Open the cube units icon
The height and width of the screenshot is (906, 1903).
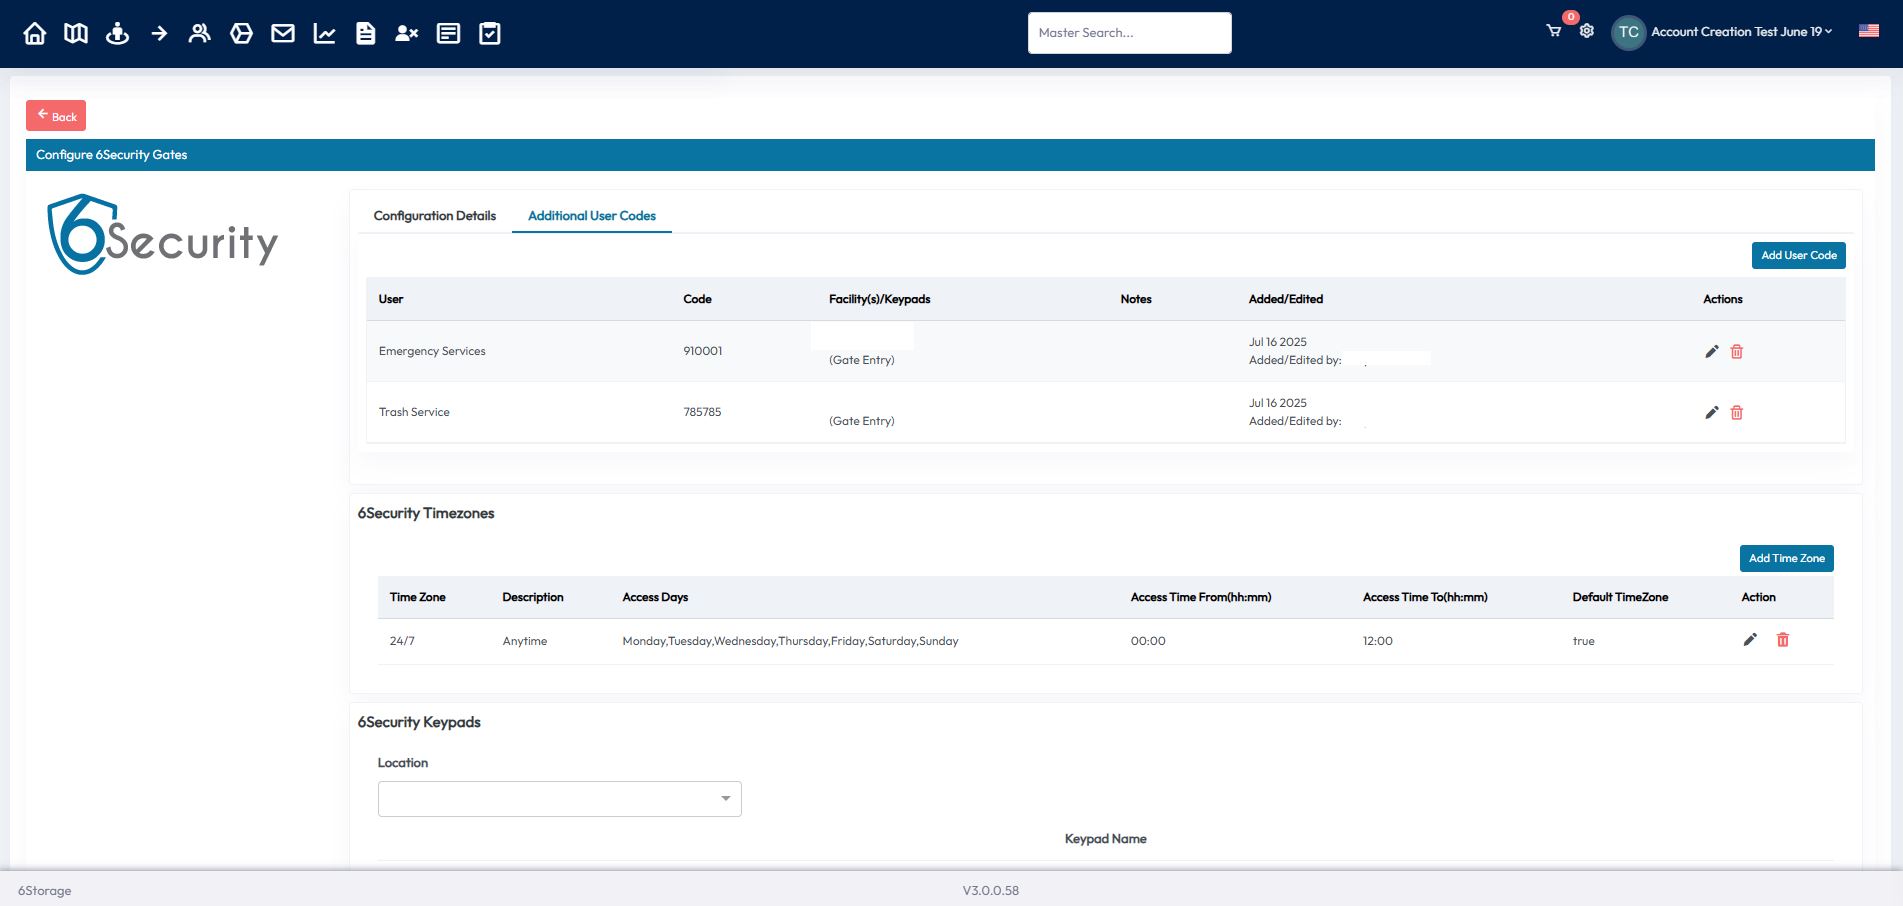coord(241,33)
